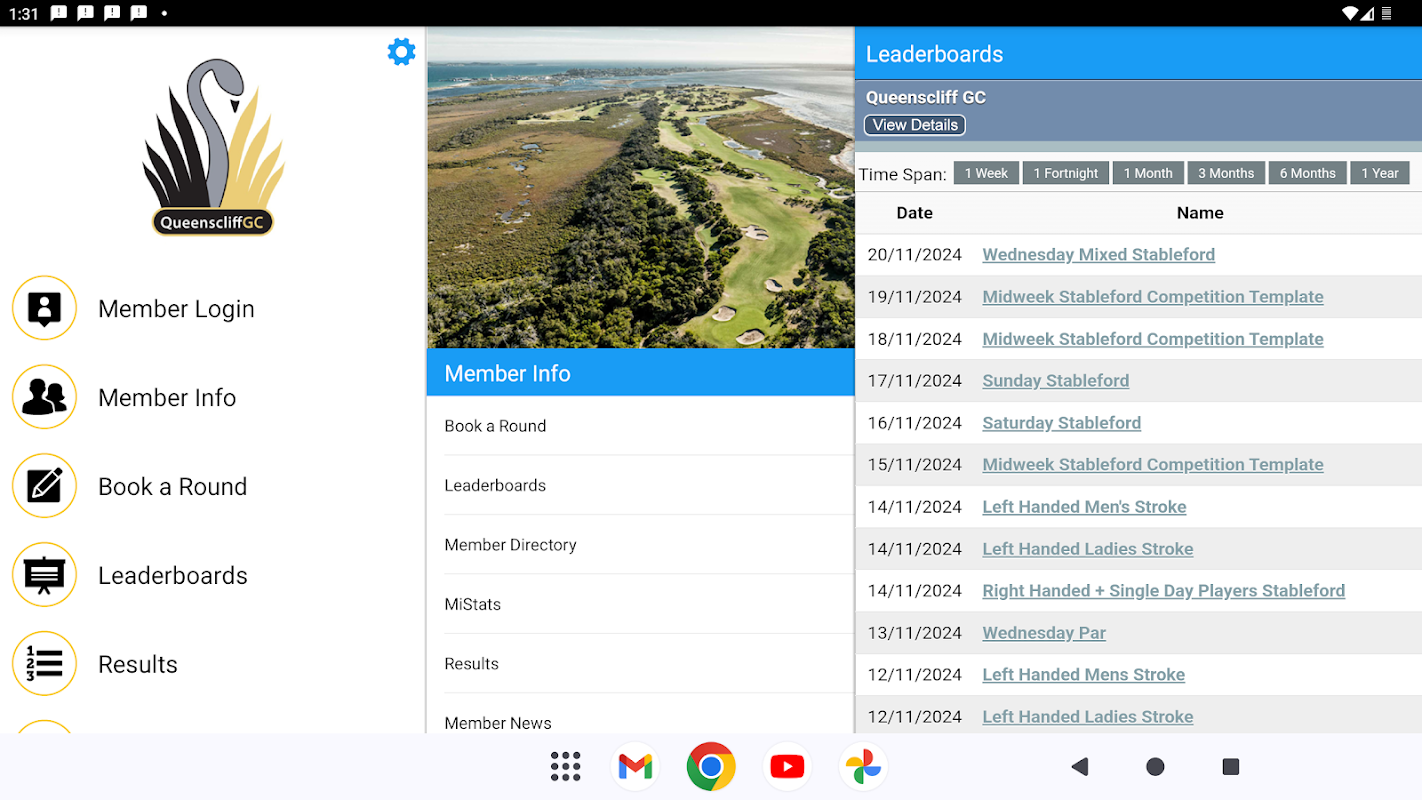Open settings via the blue gear icon
Screen dimensions: 1422x800
pyautogui.click(x=401, y=52)
